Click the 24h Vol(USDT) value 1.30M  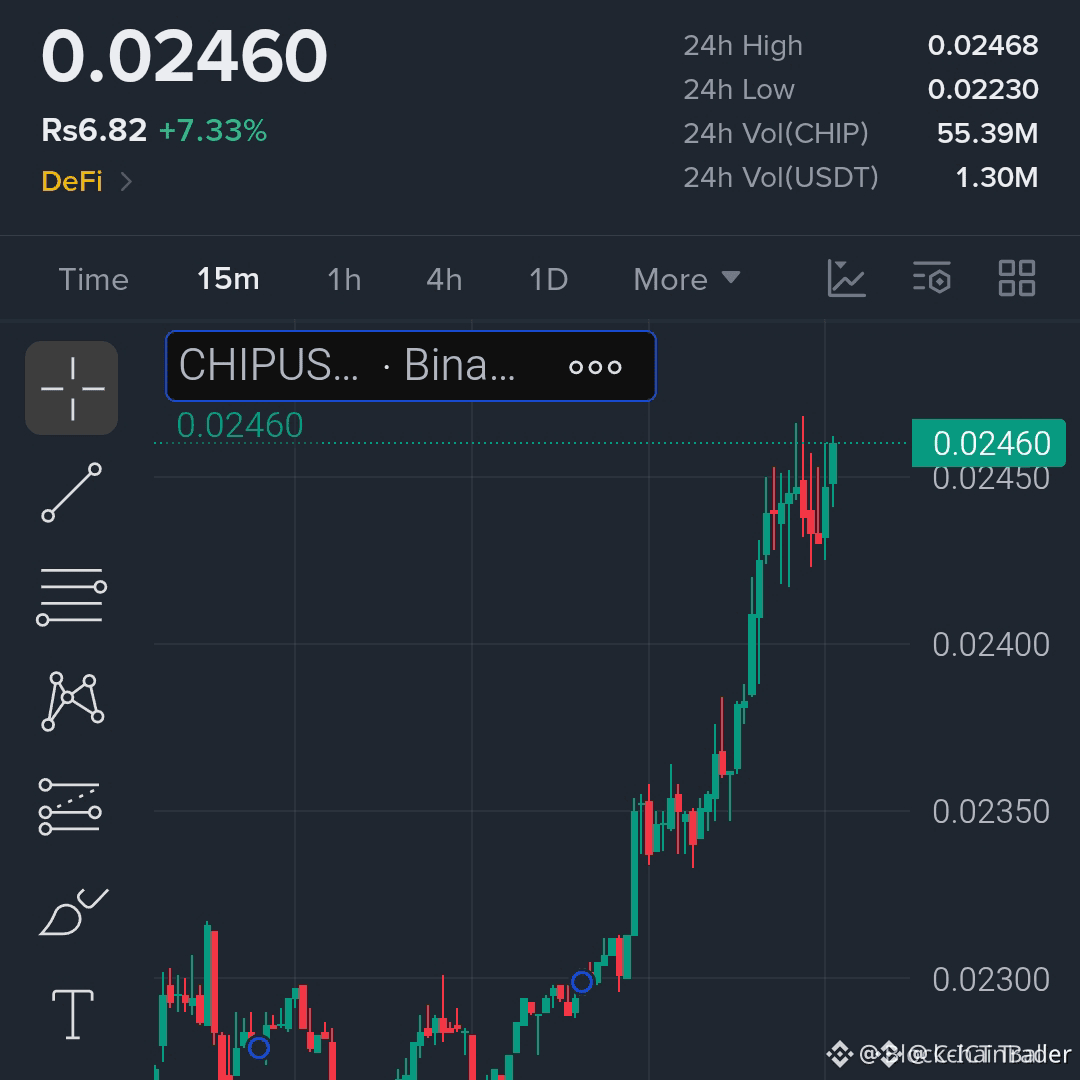997,178
